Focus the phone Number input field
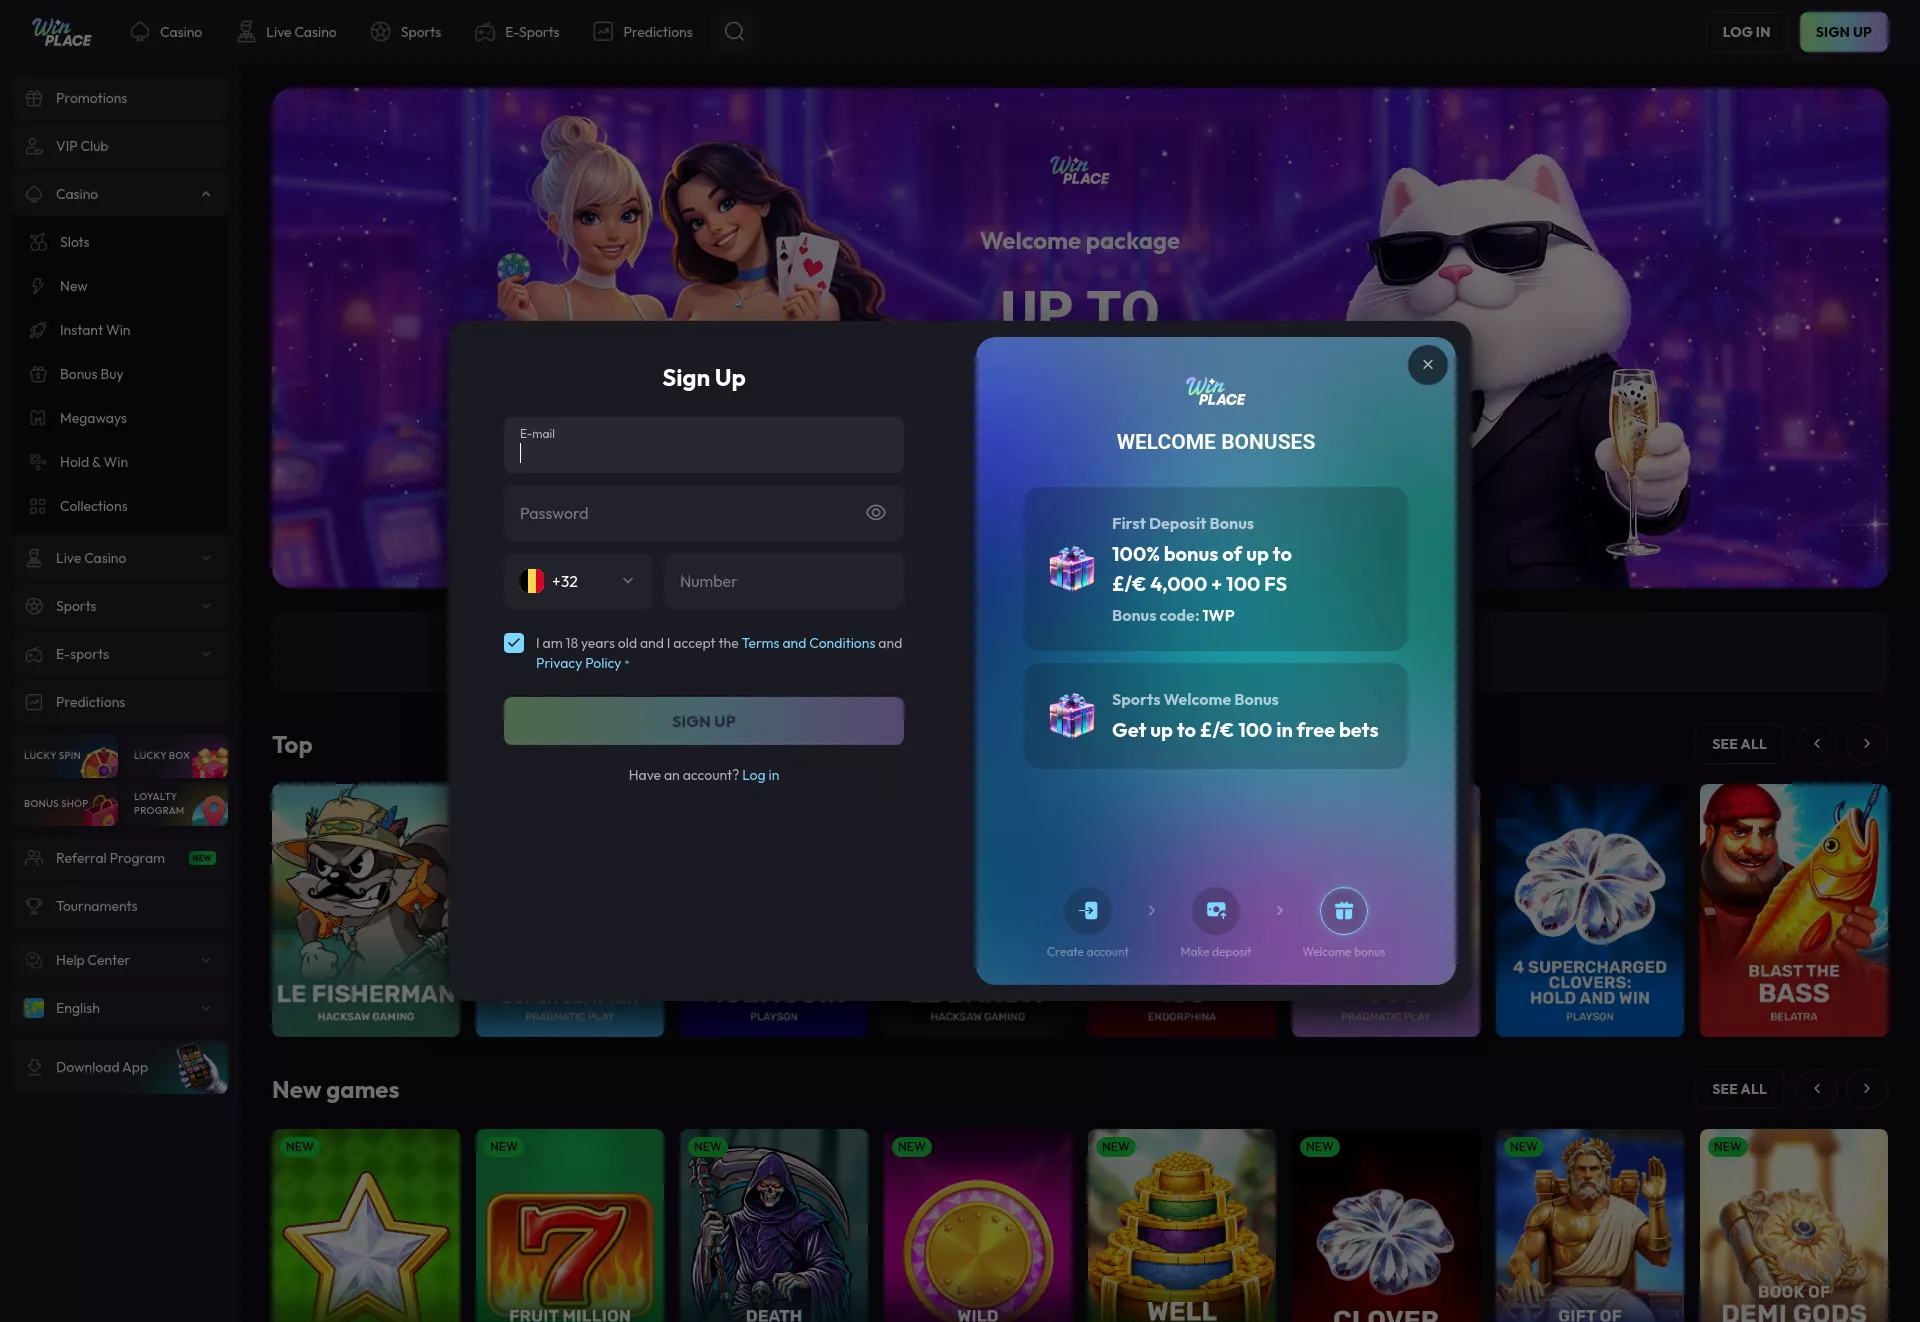 [784, 581]
